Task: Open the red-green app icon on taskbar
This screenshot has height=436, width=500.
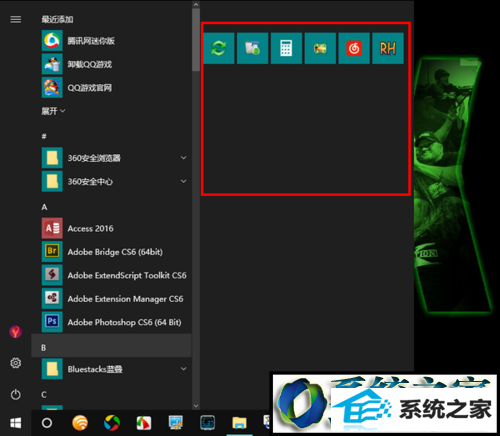Action: [x=144, y=423]
